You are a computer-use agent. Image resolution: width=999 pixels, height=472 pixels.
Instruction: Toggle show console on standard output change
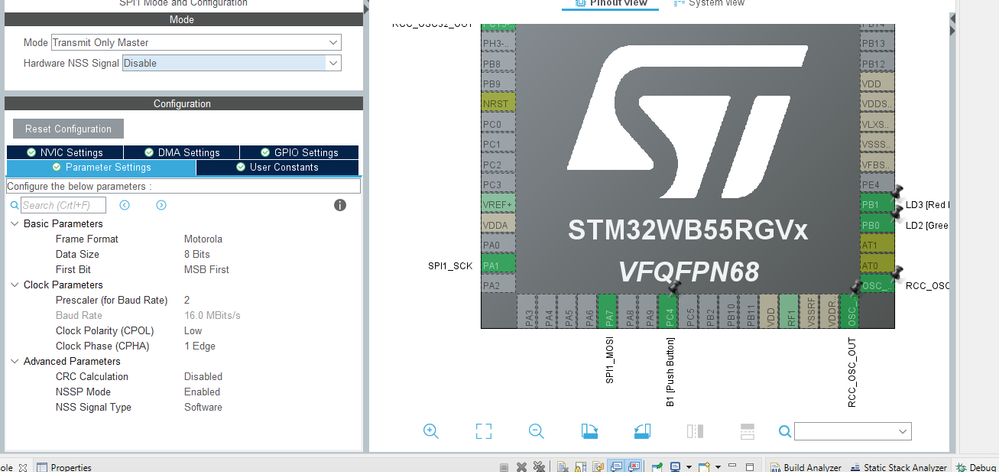click(x=616, y=467)
